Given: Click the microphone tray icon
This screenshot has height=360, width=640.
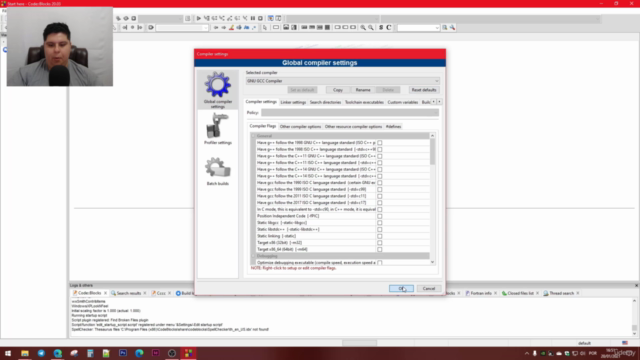Looking at the screenshot, I should (535, 353).
